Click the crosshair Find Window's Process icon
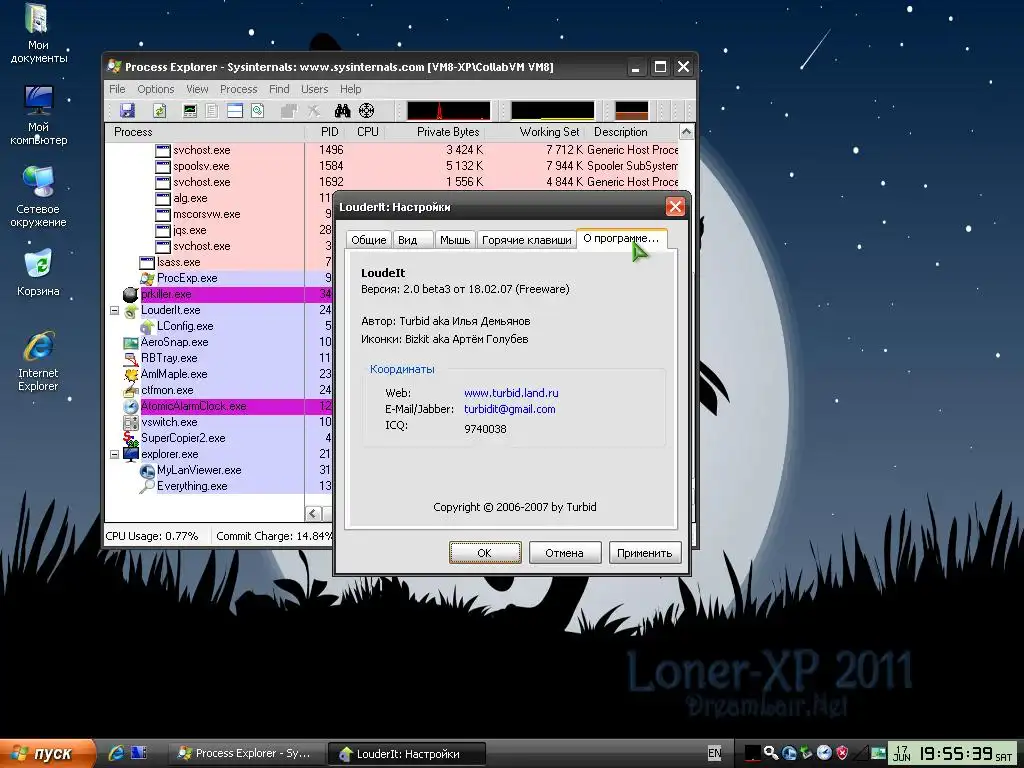Image resolution: width=1024 pixels, height=768 pixels. [x=366, y=110]
